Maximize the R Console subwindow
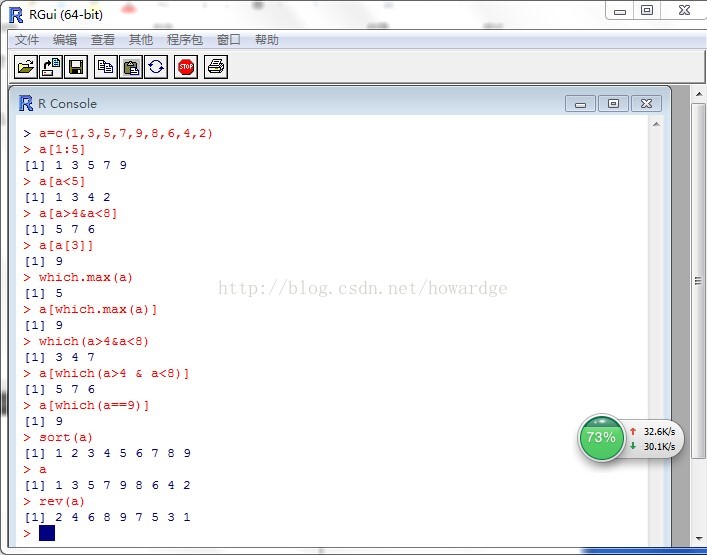 613,104
